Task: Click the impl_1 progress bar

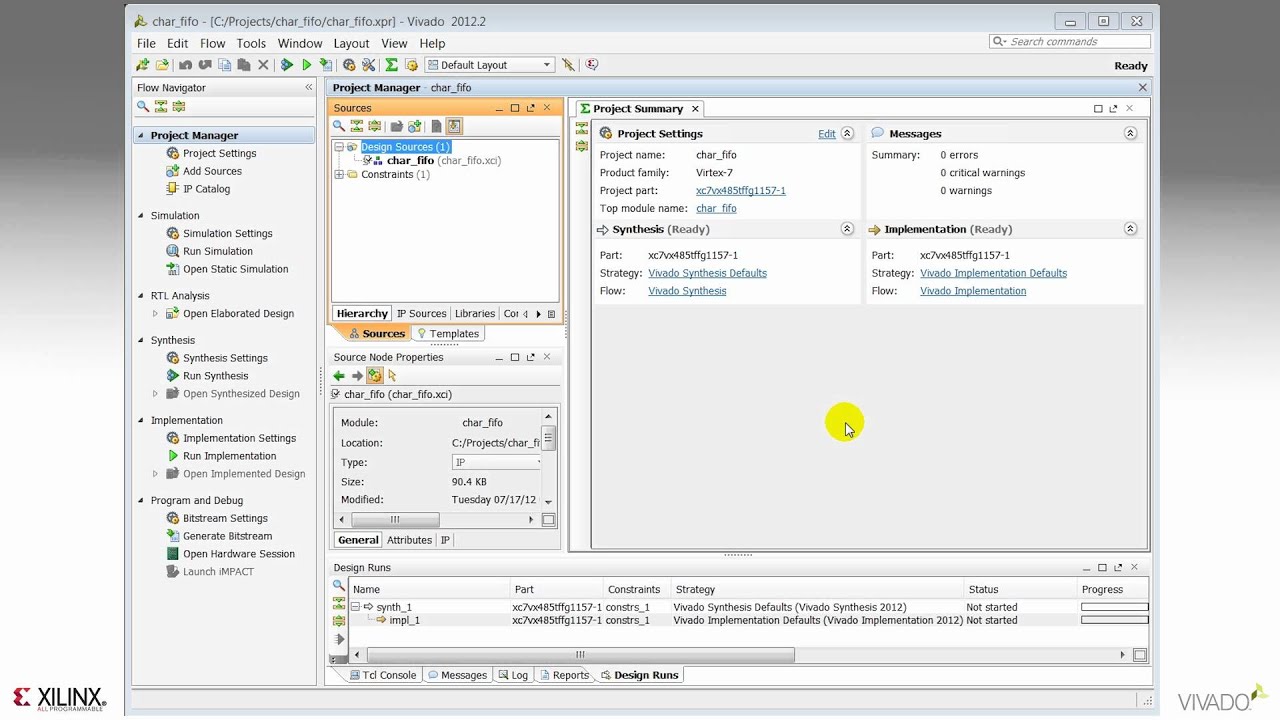Action: tap(1114, 620)
